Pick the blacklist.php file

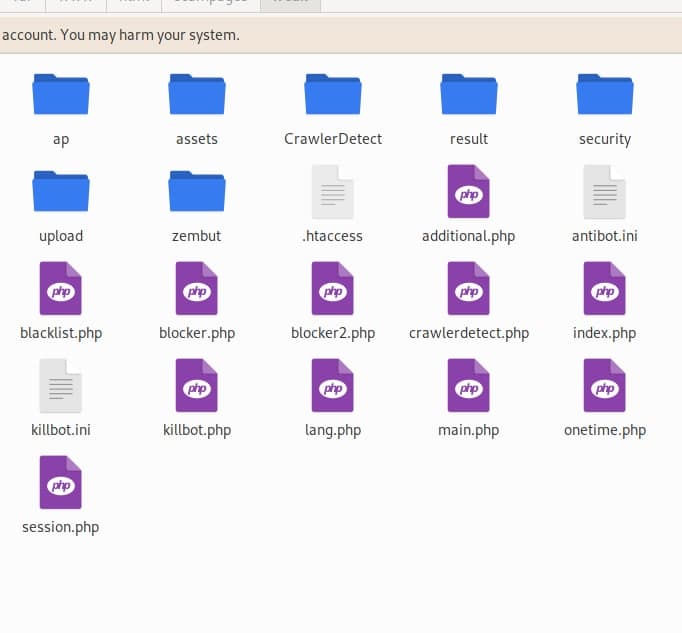61,289
